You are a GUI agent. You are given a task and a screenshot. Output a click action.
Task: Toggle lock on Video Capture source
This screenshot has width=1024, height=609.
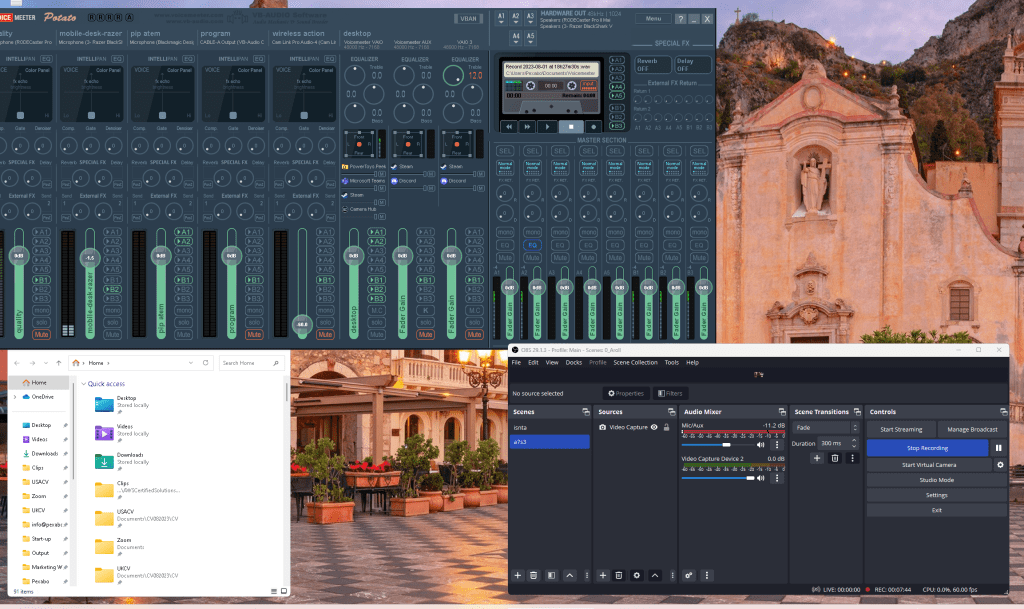[666, 427]
